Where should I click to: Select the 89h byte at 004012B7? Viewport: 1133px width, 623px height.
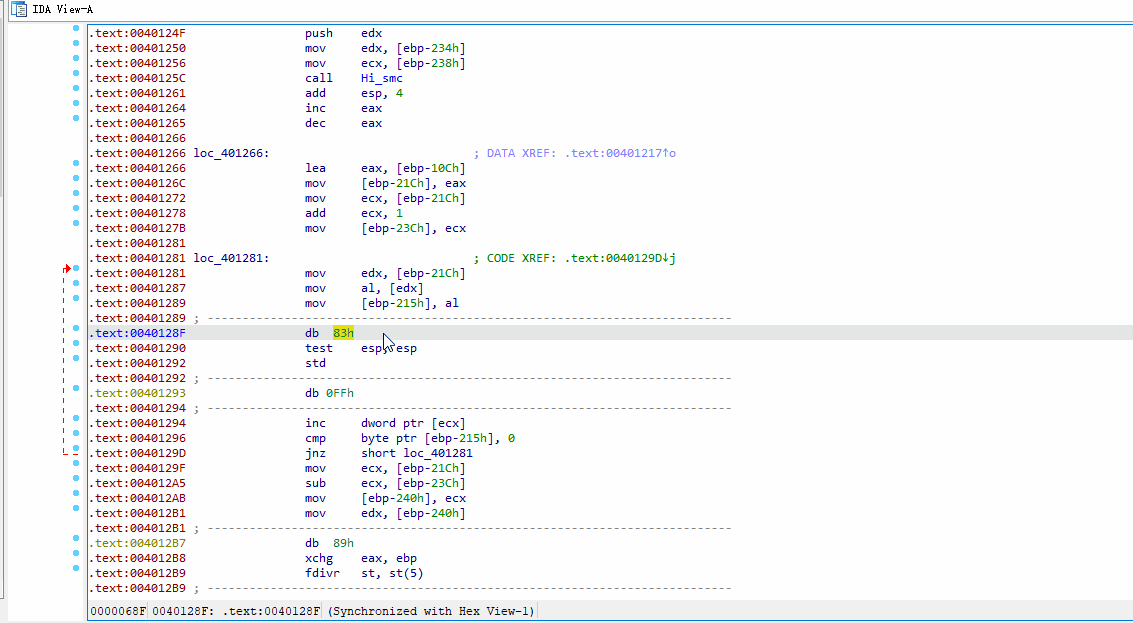tap(343, 543)
